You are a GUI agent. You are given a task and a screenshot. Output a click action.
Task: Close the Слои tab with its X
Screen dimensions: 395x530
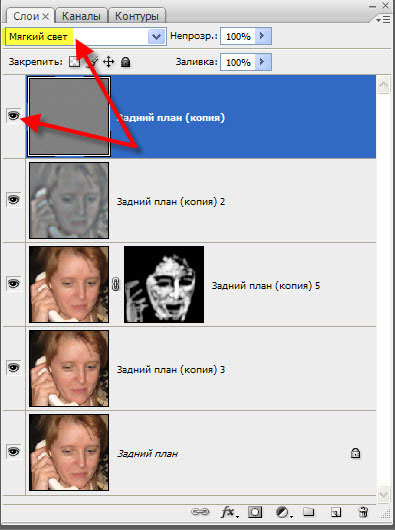coord(46,16)
